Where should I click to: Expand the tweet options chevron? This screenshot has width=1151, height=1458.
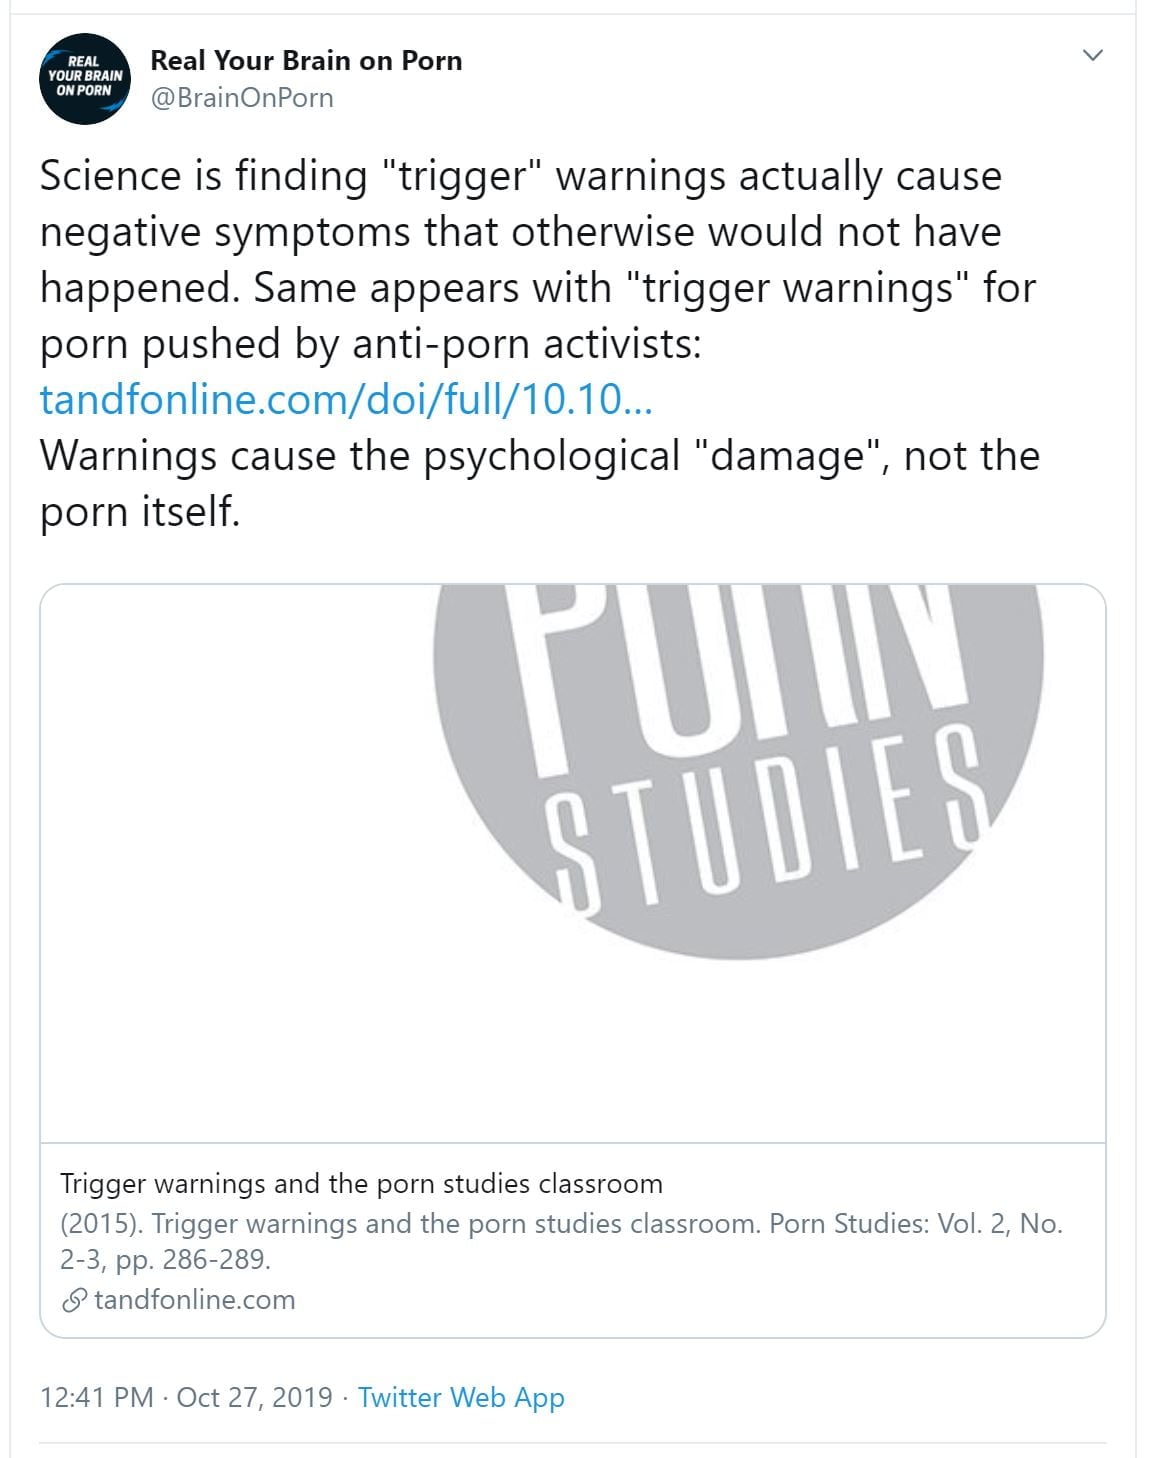1093,55
